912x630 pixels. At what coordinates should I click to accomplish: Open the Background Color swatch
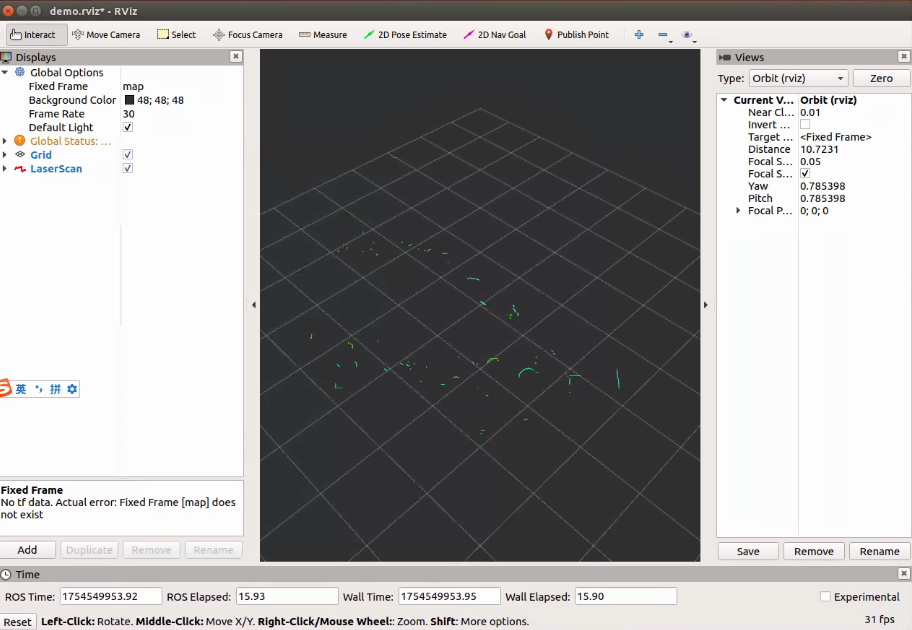[129, 100]
